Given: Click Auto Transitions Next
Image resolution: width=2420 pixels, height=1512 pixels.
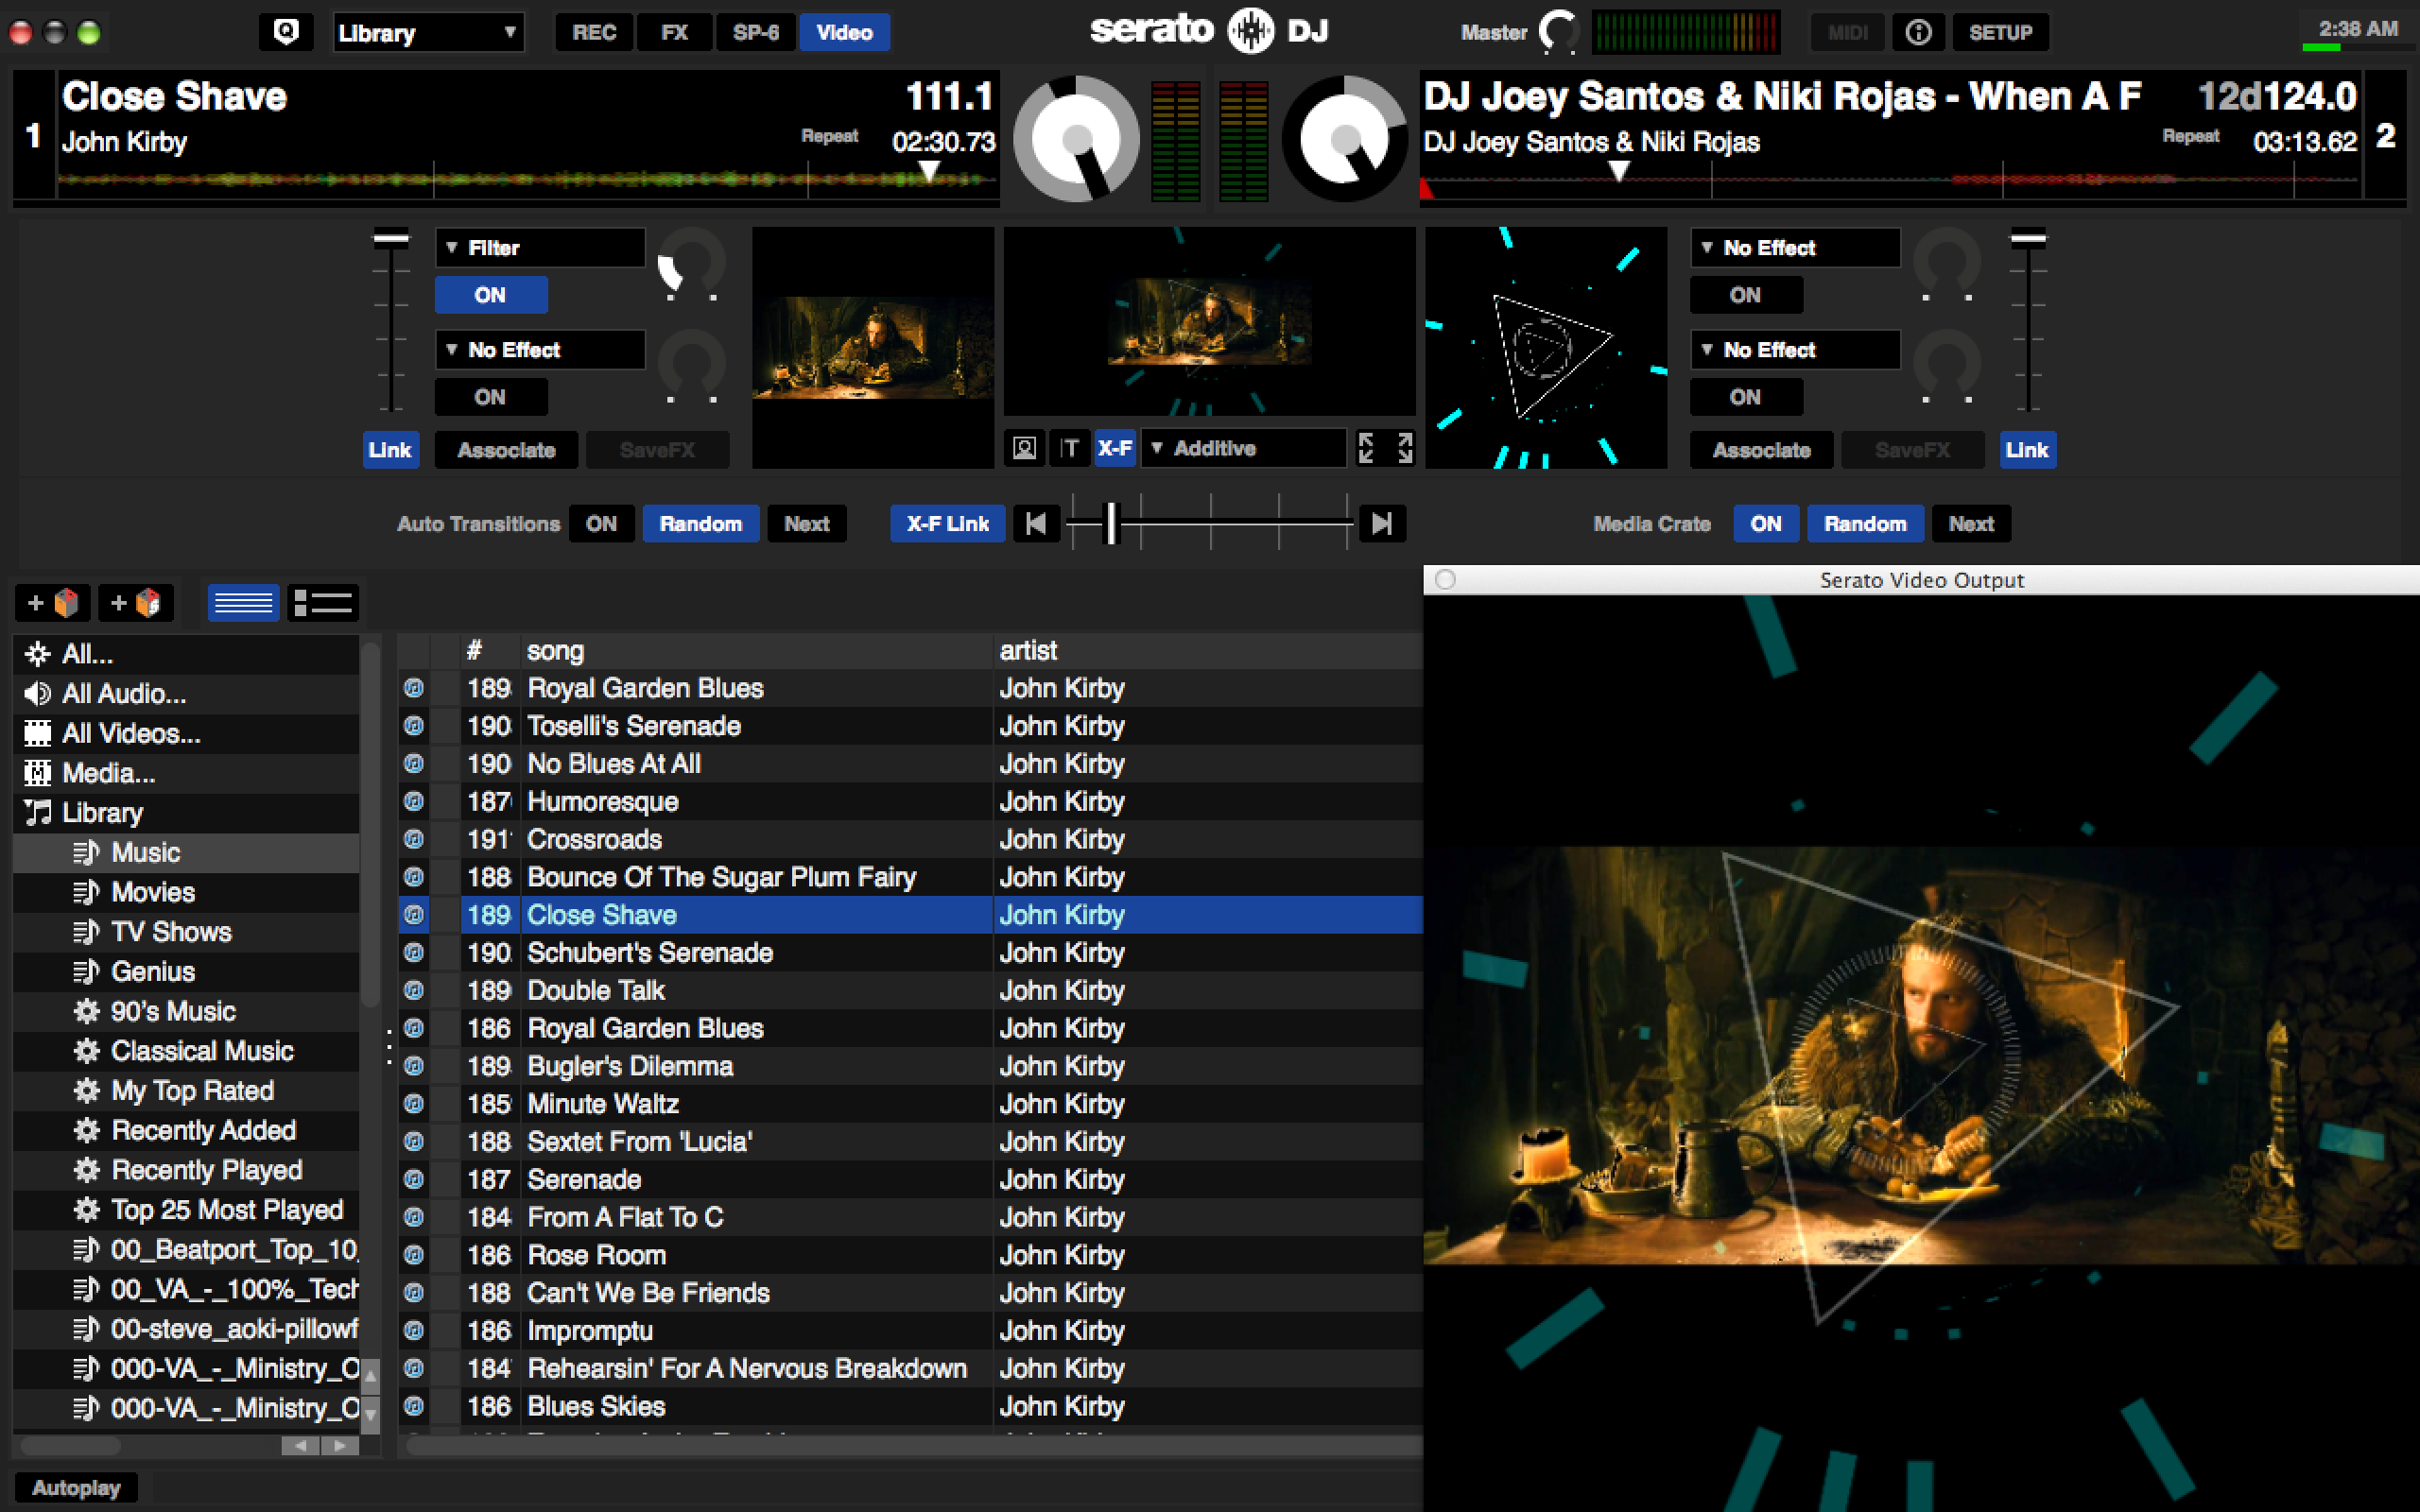Looking at the screenshot, I should tap(806, 523).
